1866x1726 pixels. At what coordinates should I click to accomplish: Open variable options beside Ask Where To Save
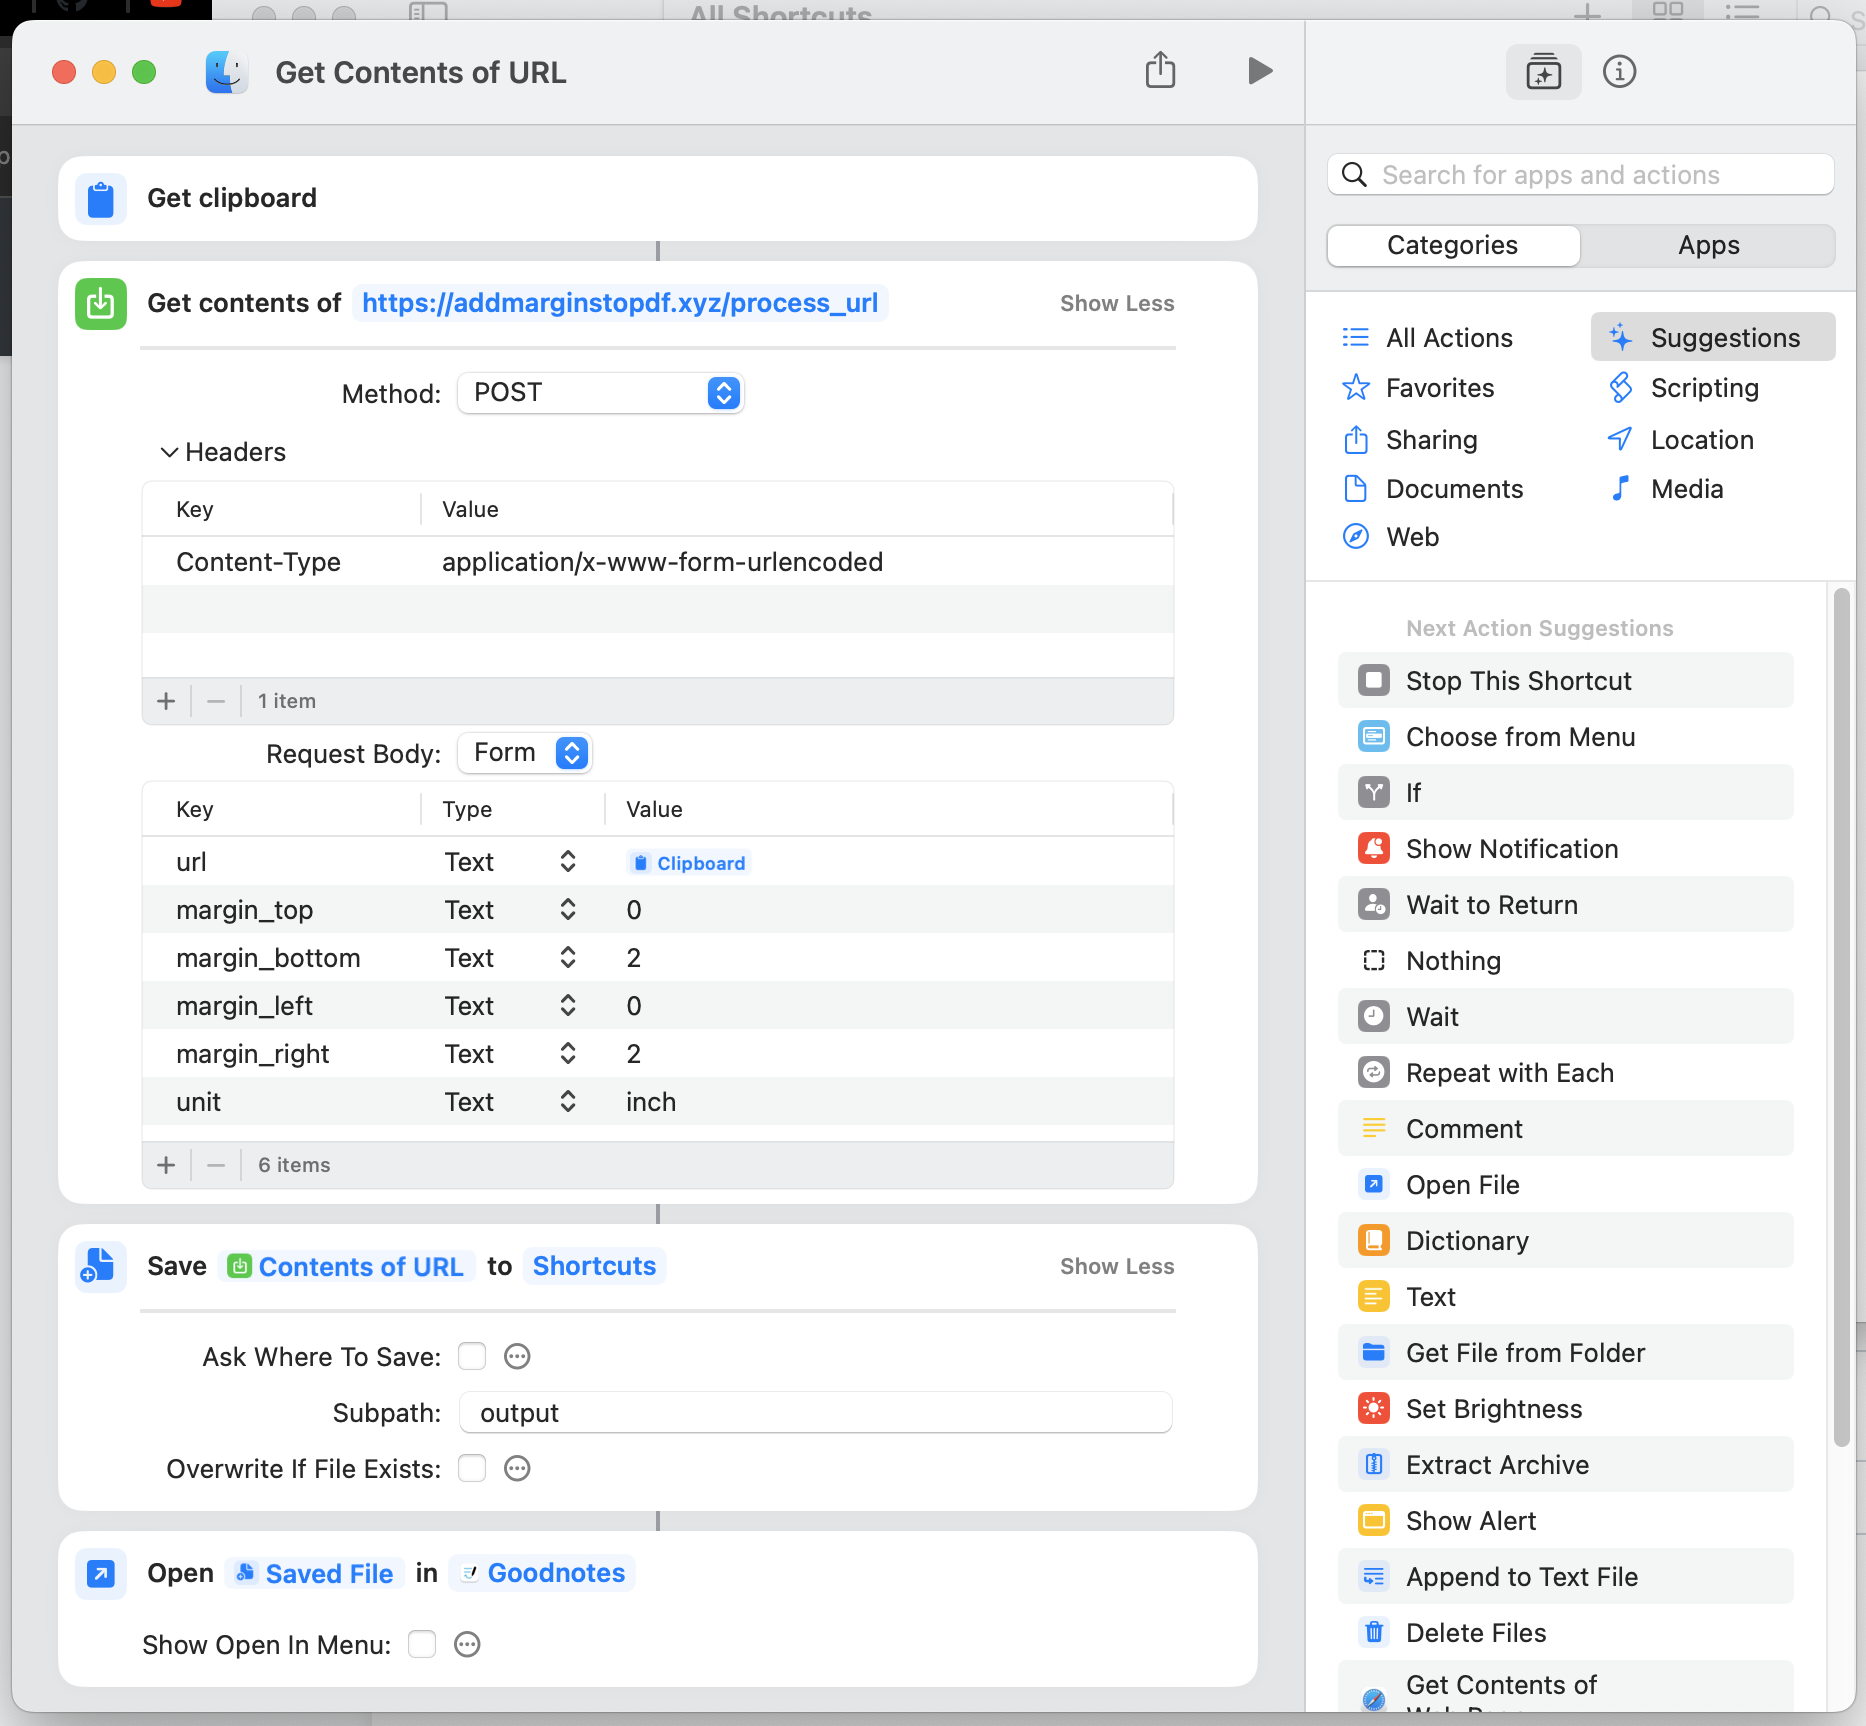pos(517,1356)
